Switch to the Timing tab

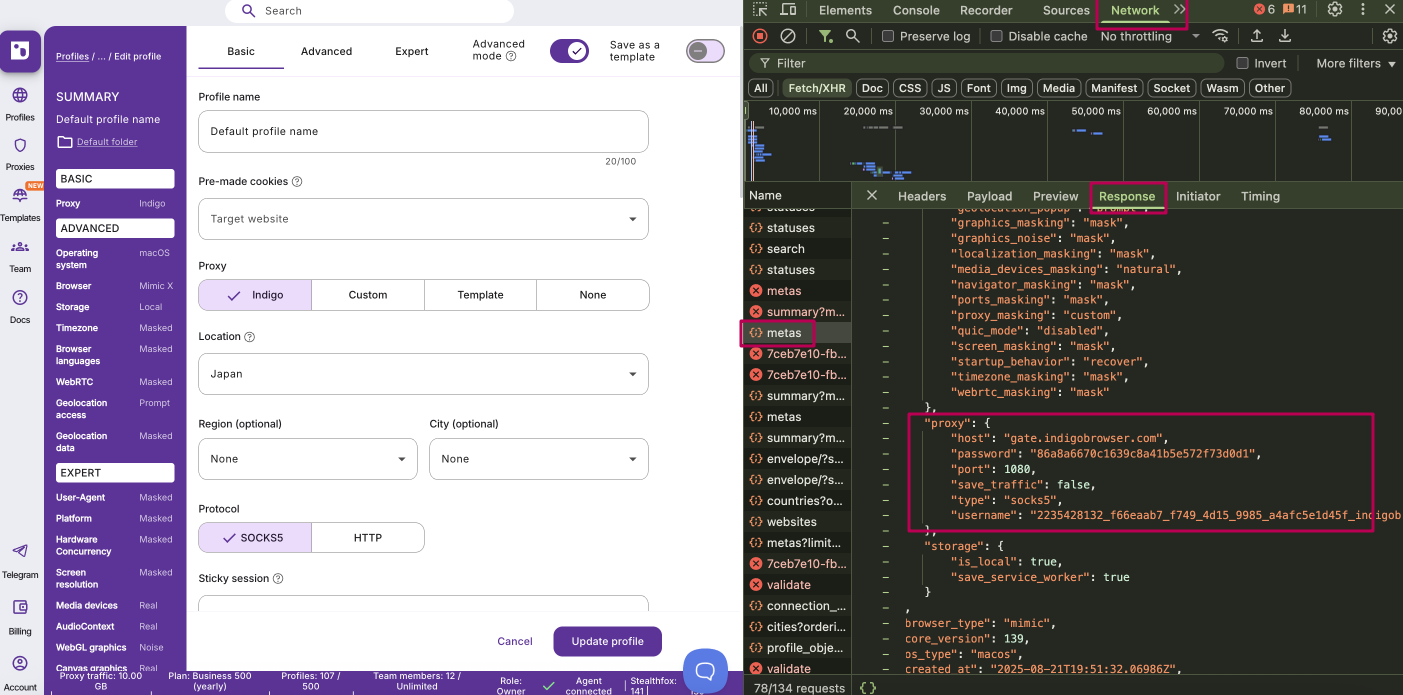click(1260, 196)
